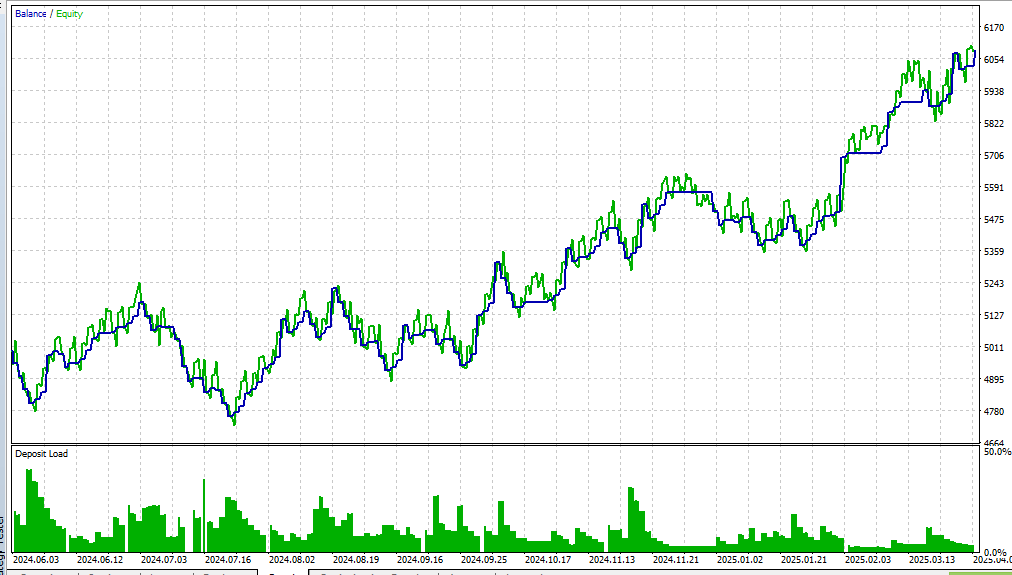This screenshot has width=1012, height=575.
Task: Click the 2024.11.21 date label
Action: (x=676, y=560)
